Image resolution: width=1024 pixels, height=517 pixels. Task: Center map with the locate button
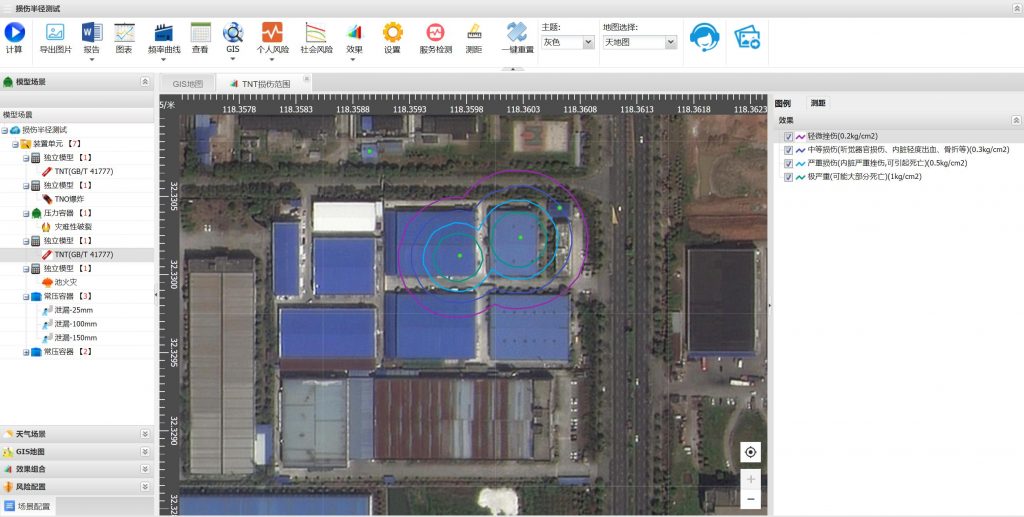pos(750,452)
